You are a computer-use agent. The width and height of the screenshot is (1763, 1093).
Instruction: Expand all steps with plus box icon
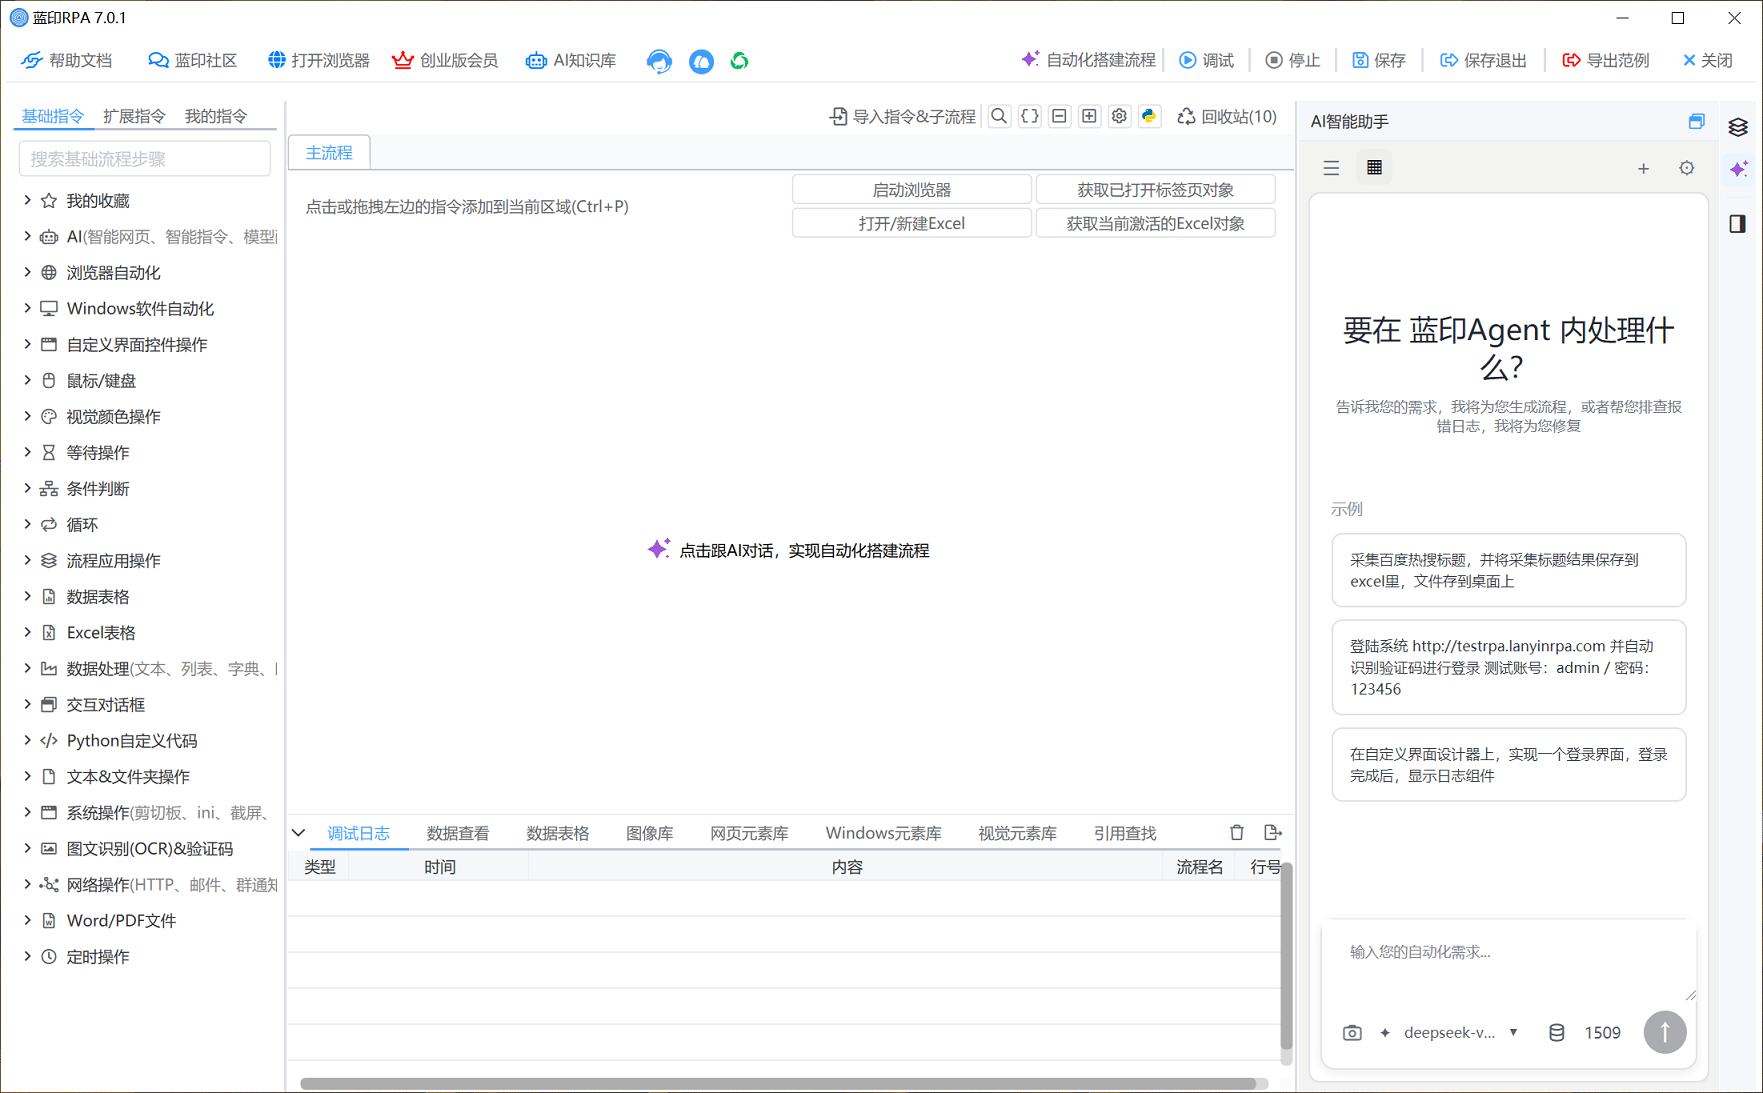pyautogui.click(x=1089, y=116)
